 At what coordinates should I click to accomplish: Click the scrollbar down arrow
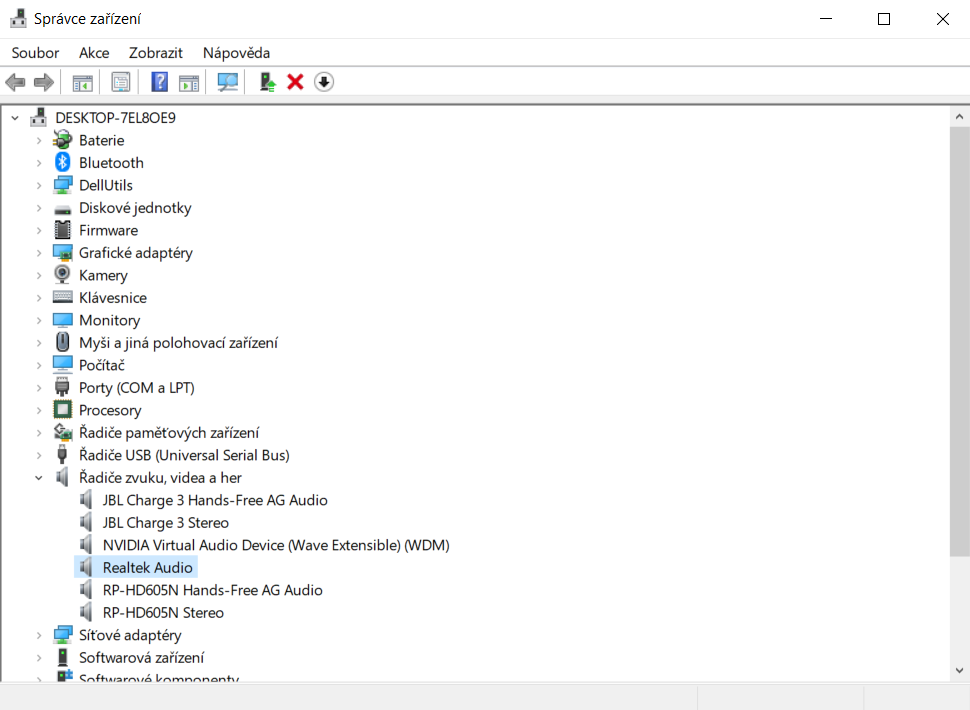(x=959, y=670)
